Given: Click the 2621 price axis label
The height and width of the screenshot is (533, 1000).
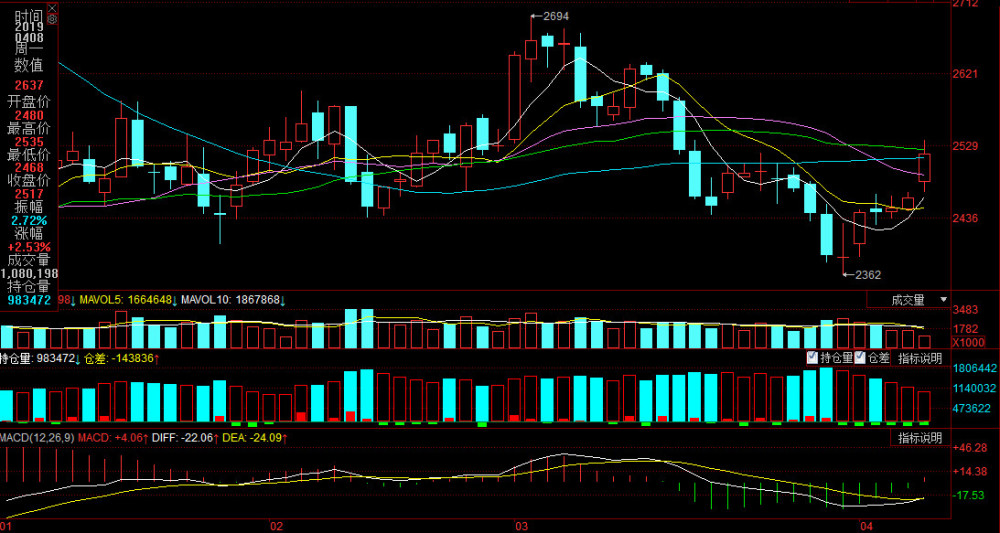Looking at the screenshot, I should (965, 74).
